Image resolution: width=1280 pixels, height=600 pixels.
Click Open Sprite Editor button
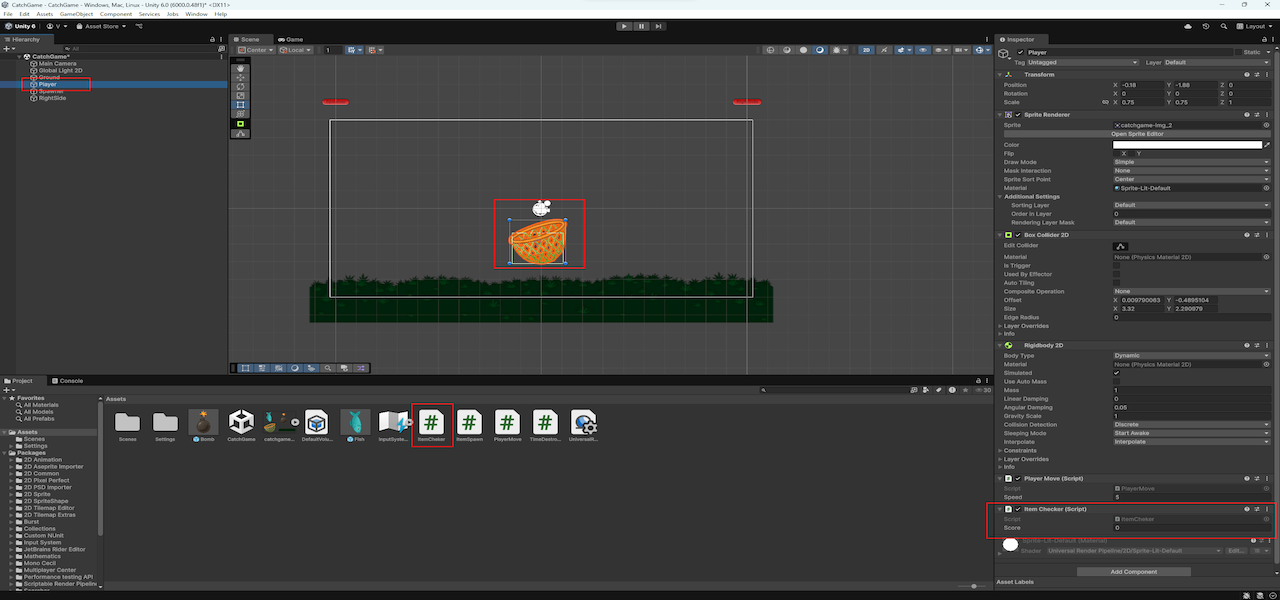[x=1137, y=134]
